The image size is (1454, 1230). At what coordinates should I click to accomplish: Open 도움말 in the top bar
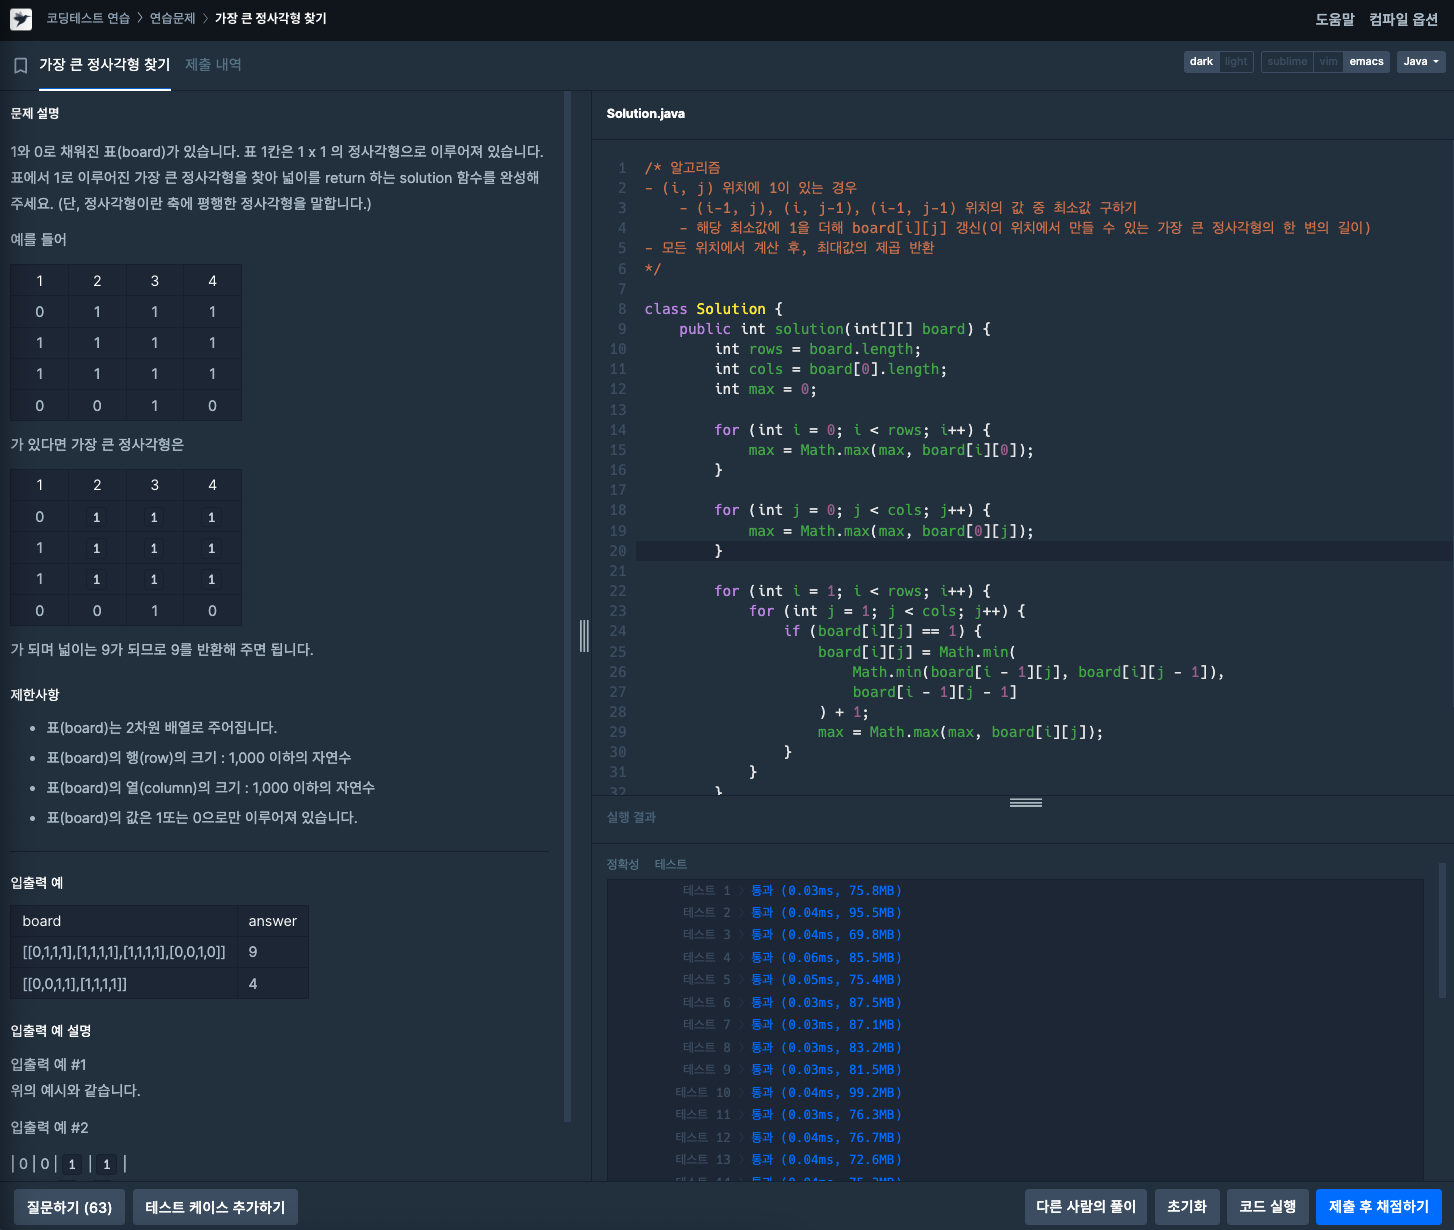[x=1335, y=20]
